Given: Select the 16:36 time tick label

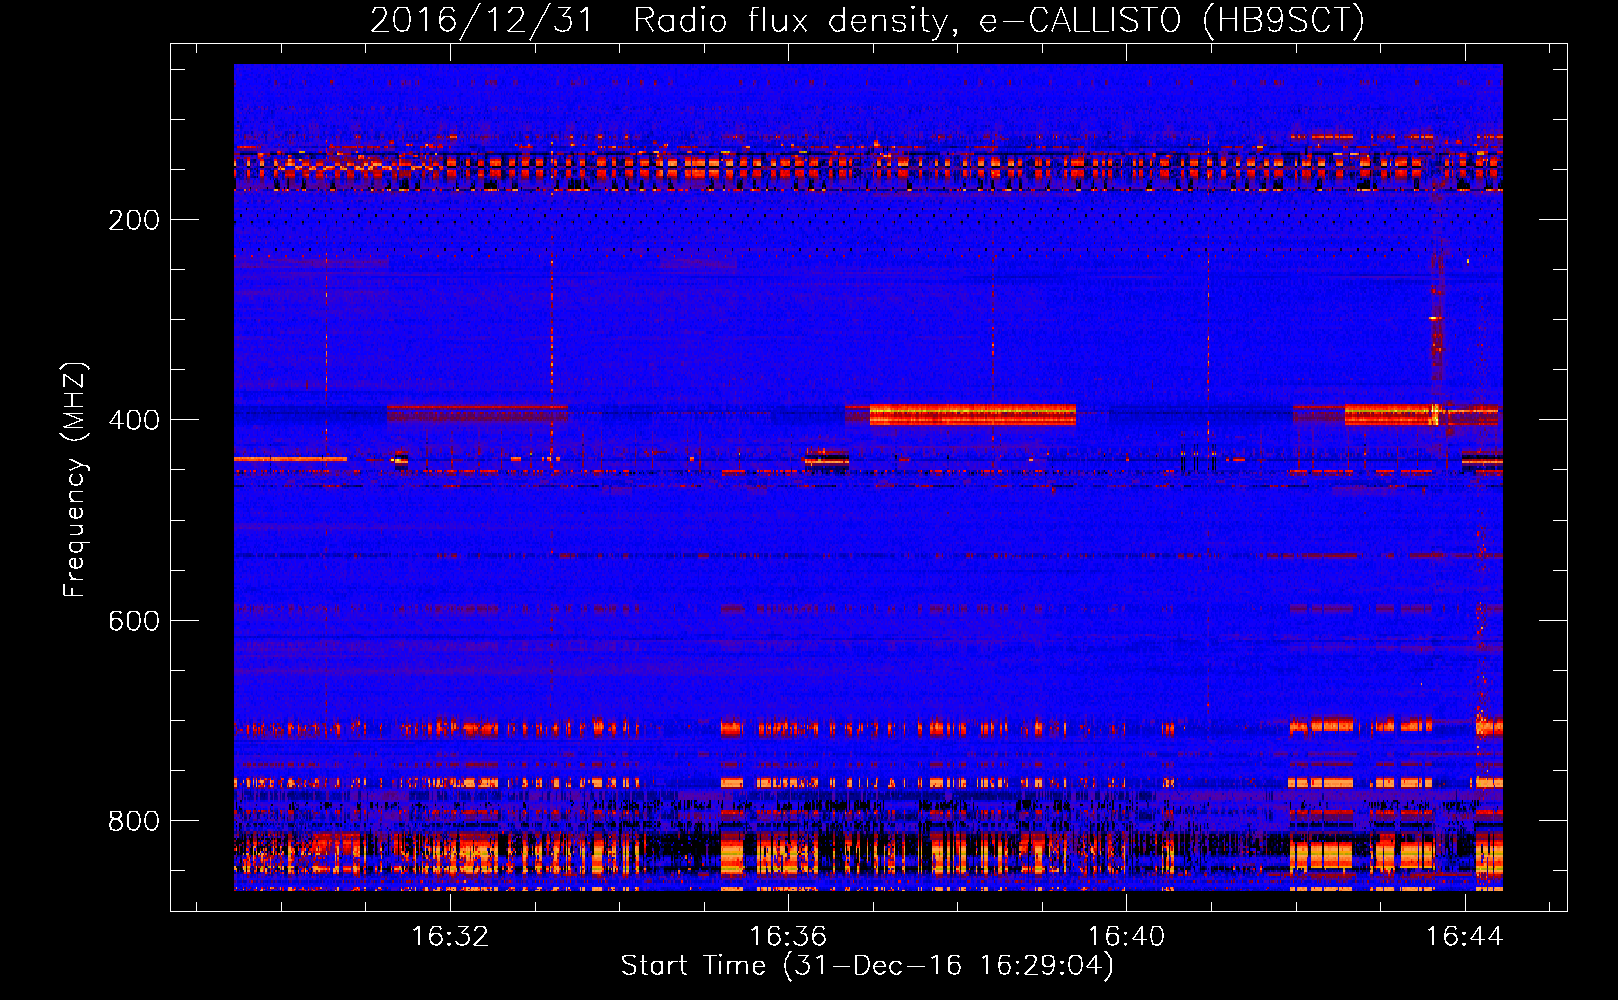Looking at the screenshot, I should tap(788, 936).
